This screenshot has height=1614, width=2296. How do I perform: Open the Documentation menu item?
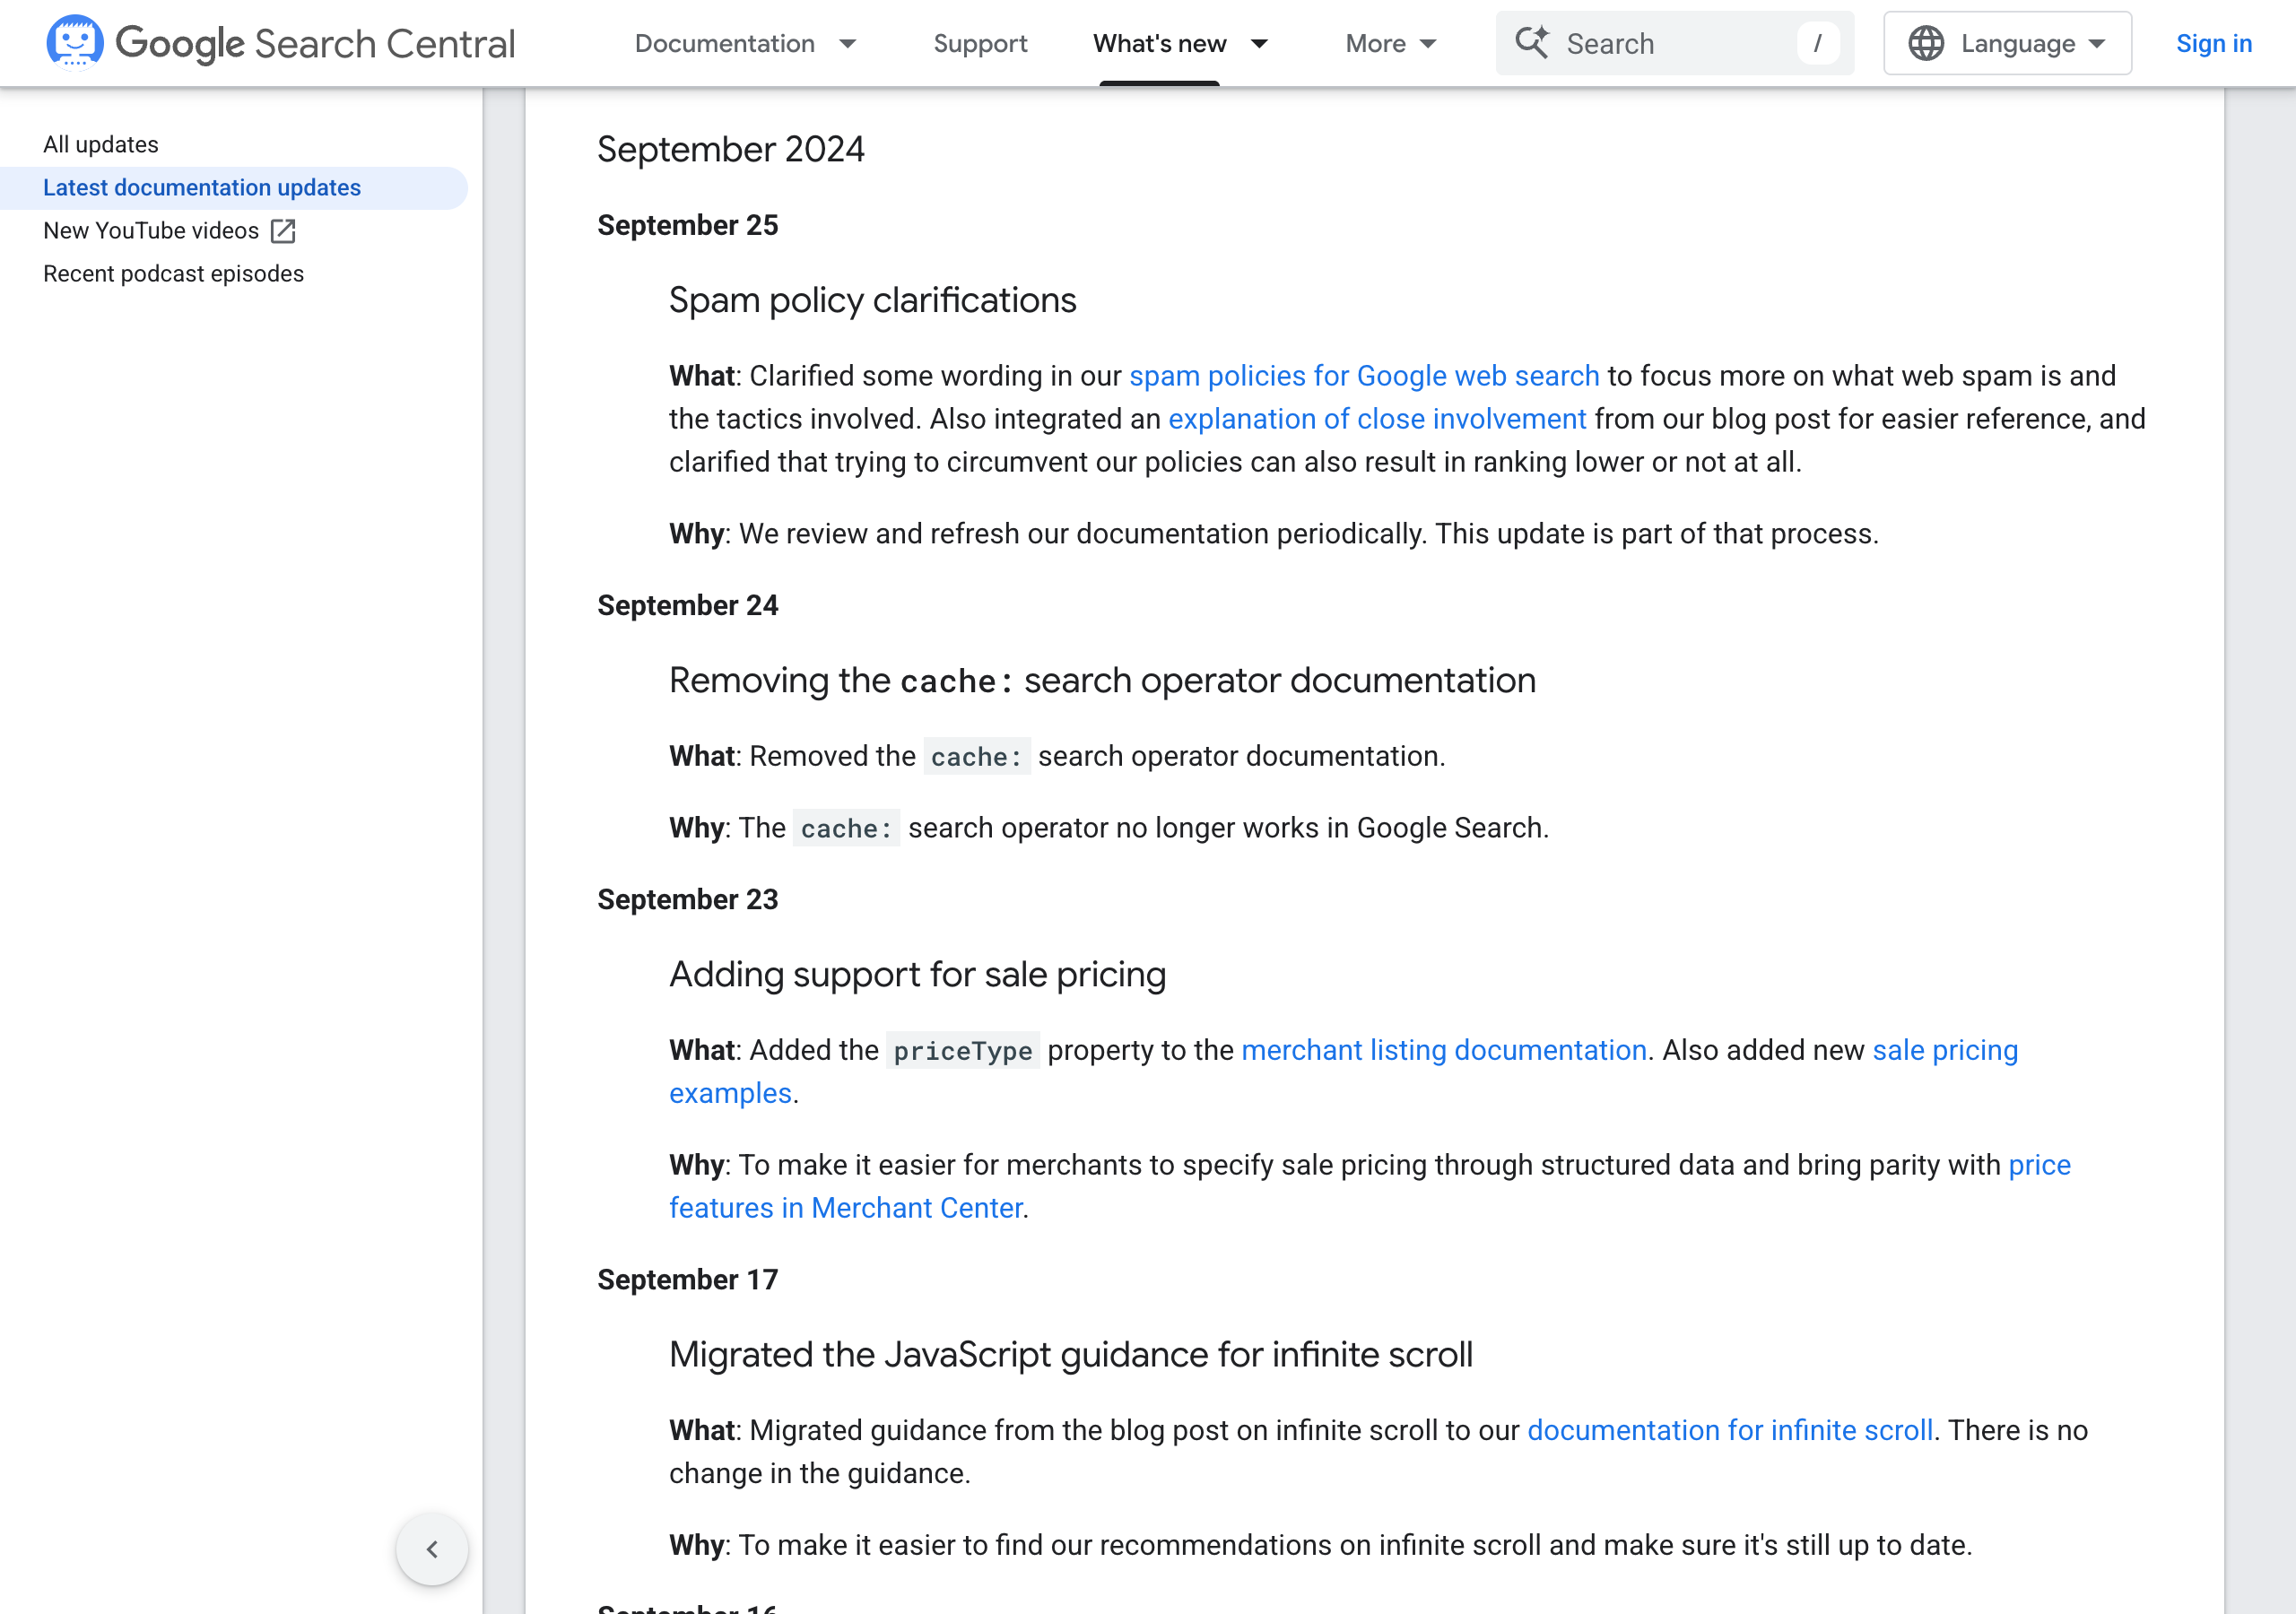[x=725, y=43]
